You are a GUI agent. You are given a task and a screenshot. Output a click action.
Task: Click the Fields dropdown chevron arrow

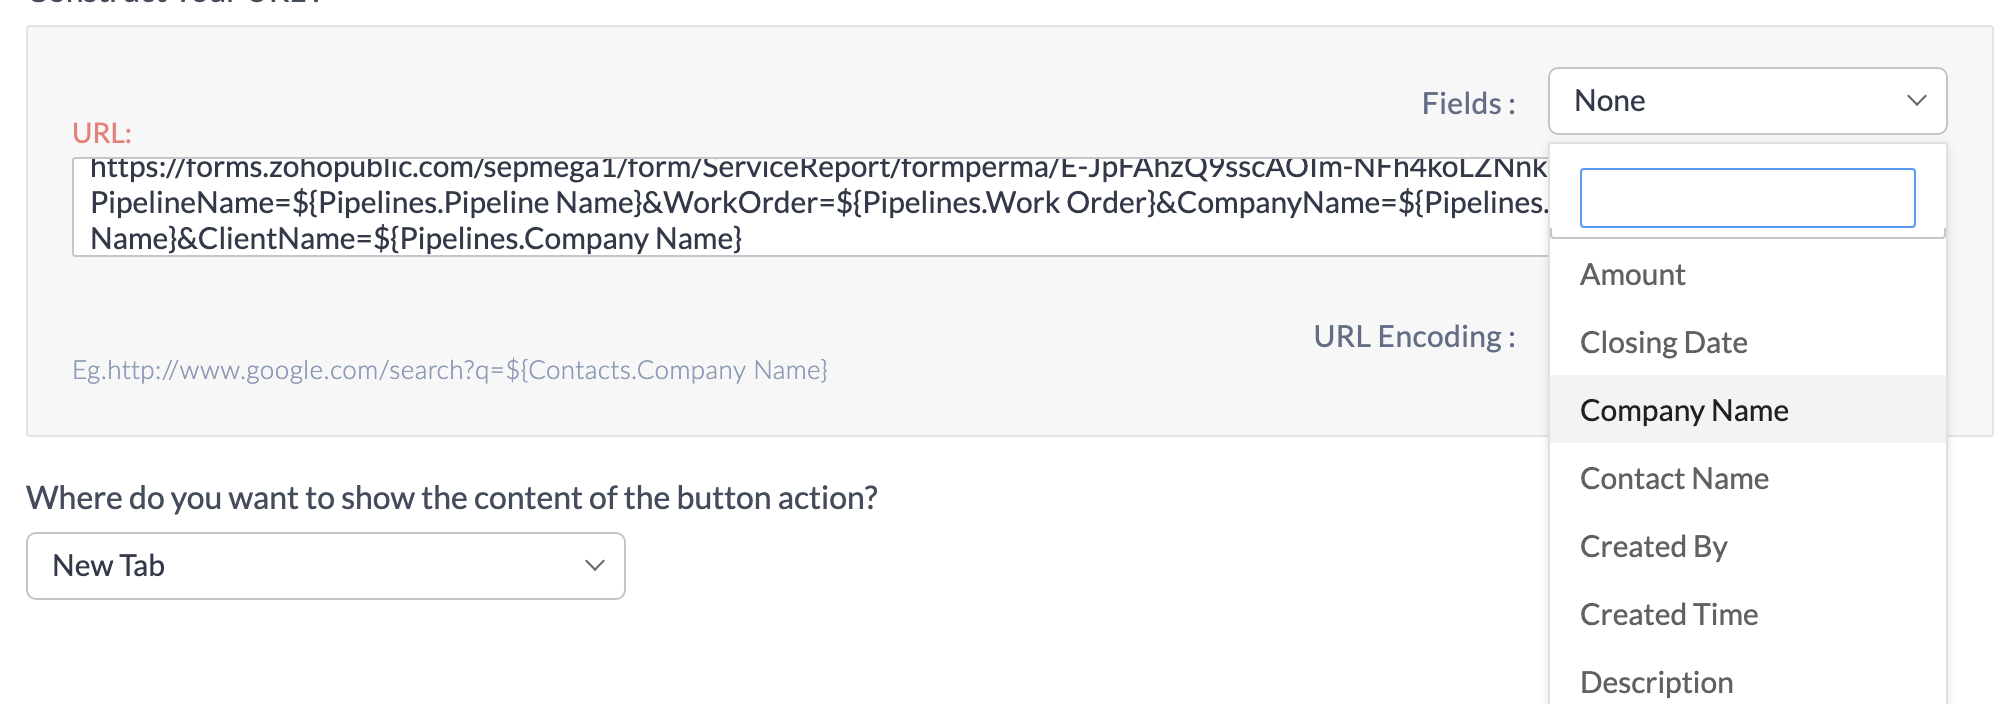pyautogui.click(x=1916, y=101)
